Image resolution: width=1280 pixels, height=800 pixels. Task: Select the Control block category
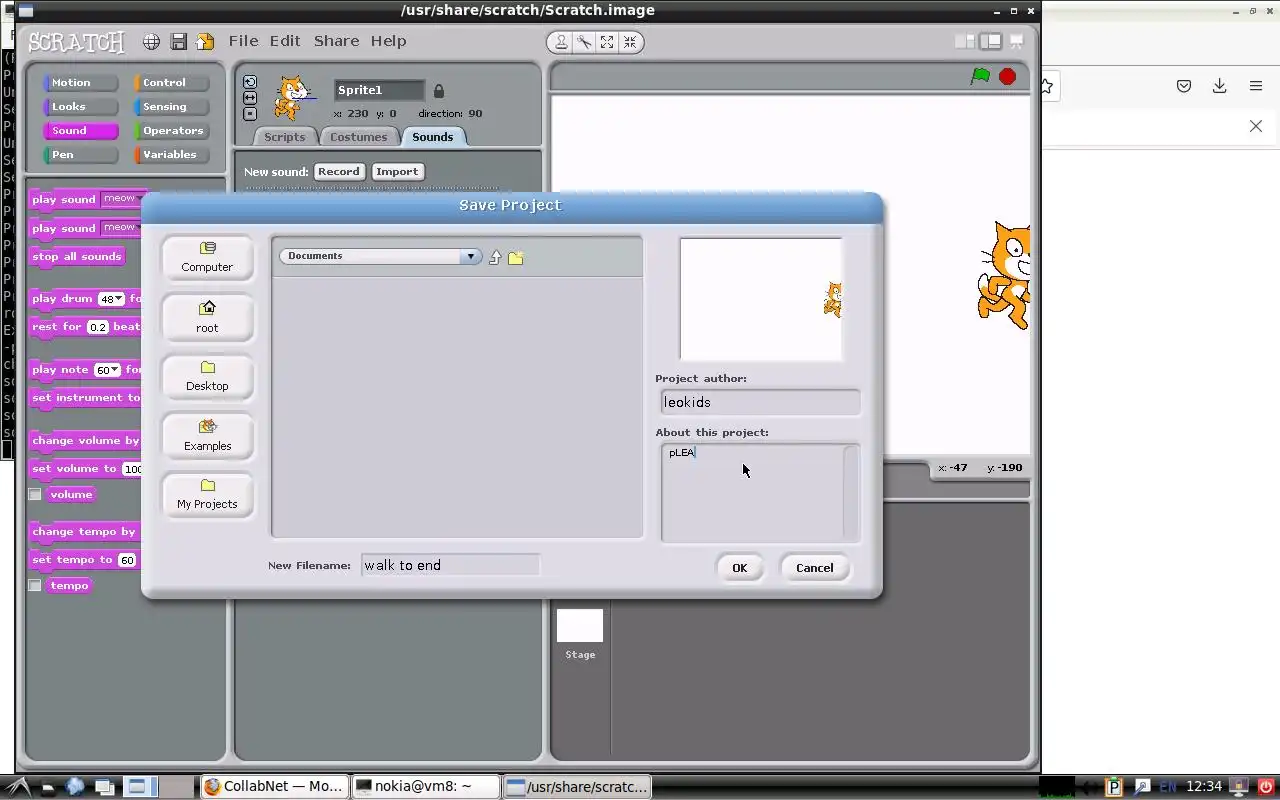(171, 83)
